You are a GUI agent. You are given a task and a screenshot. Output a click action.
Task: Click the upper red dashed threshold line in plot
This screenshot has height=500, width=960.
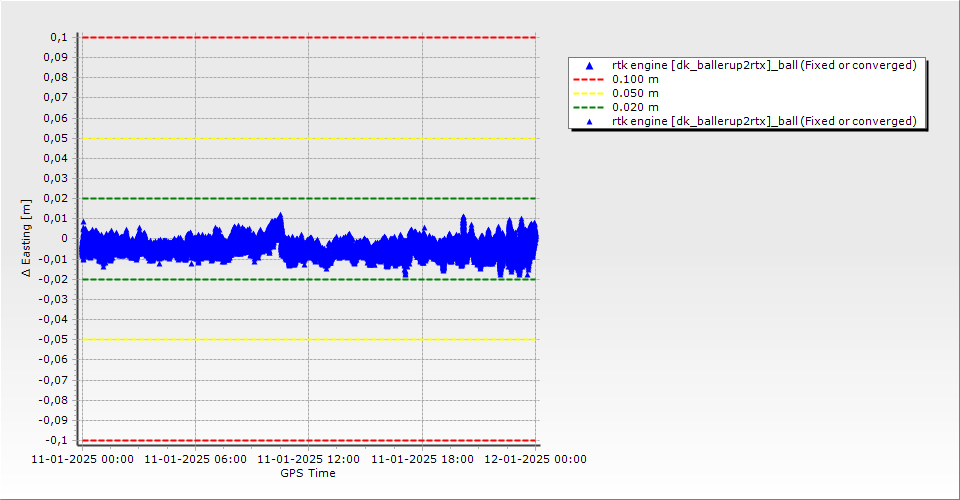tap(309, 37)
